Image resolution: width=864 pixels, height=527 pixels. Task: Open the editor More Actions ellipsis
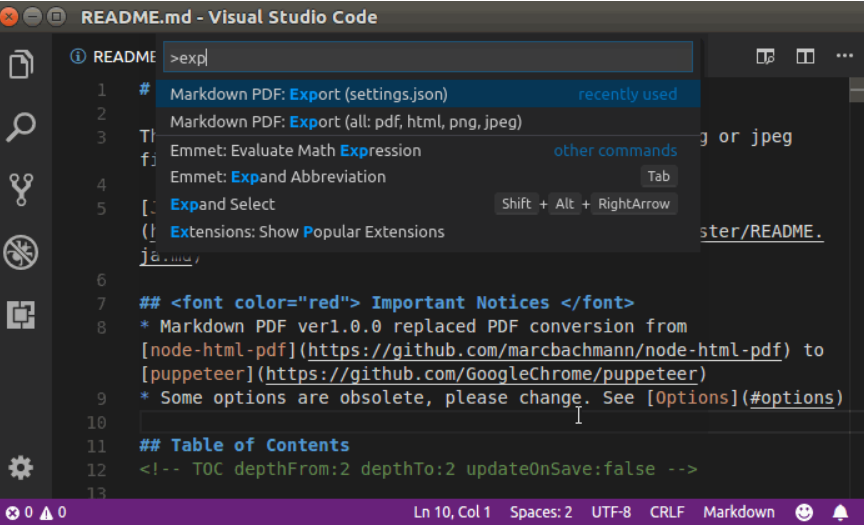point(844,56)
